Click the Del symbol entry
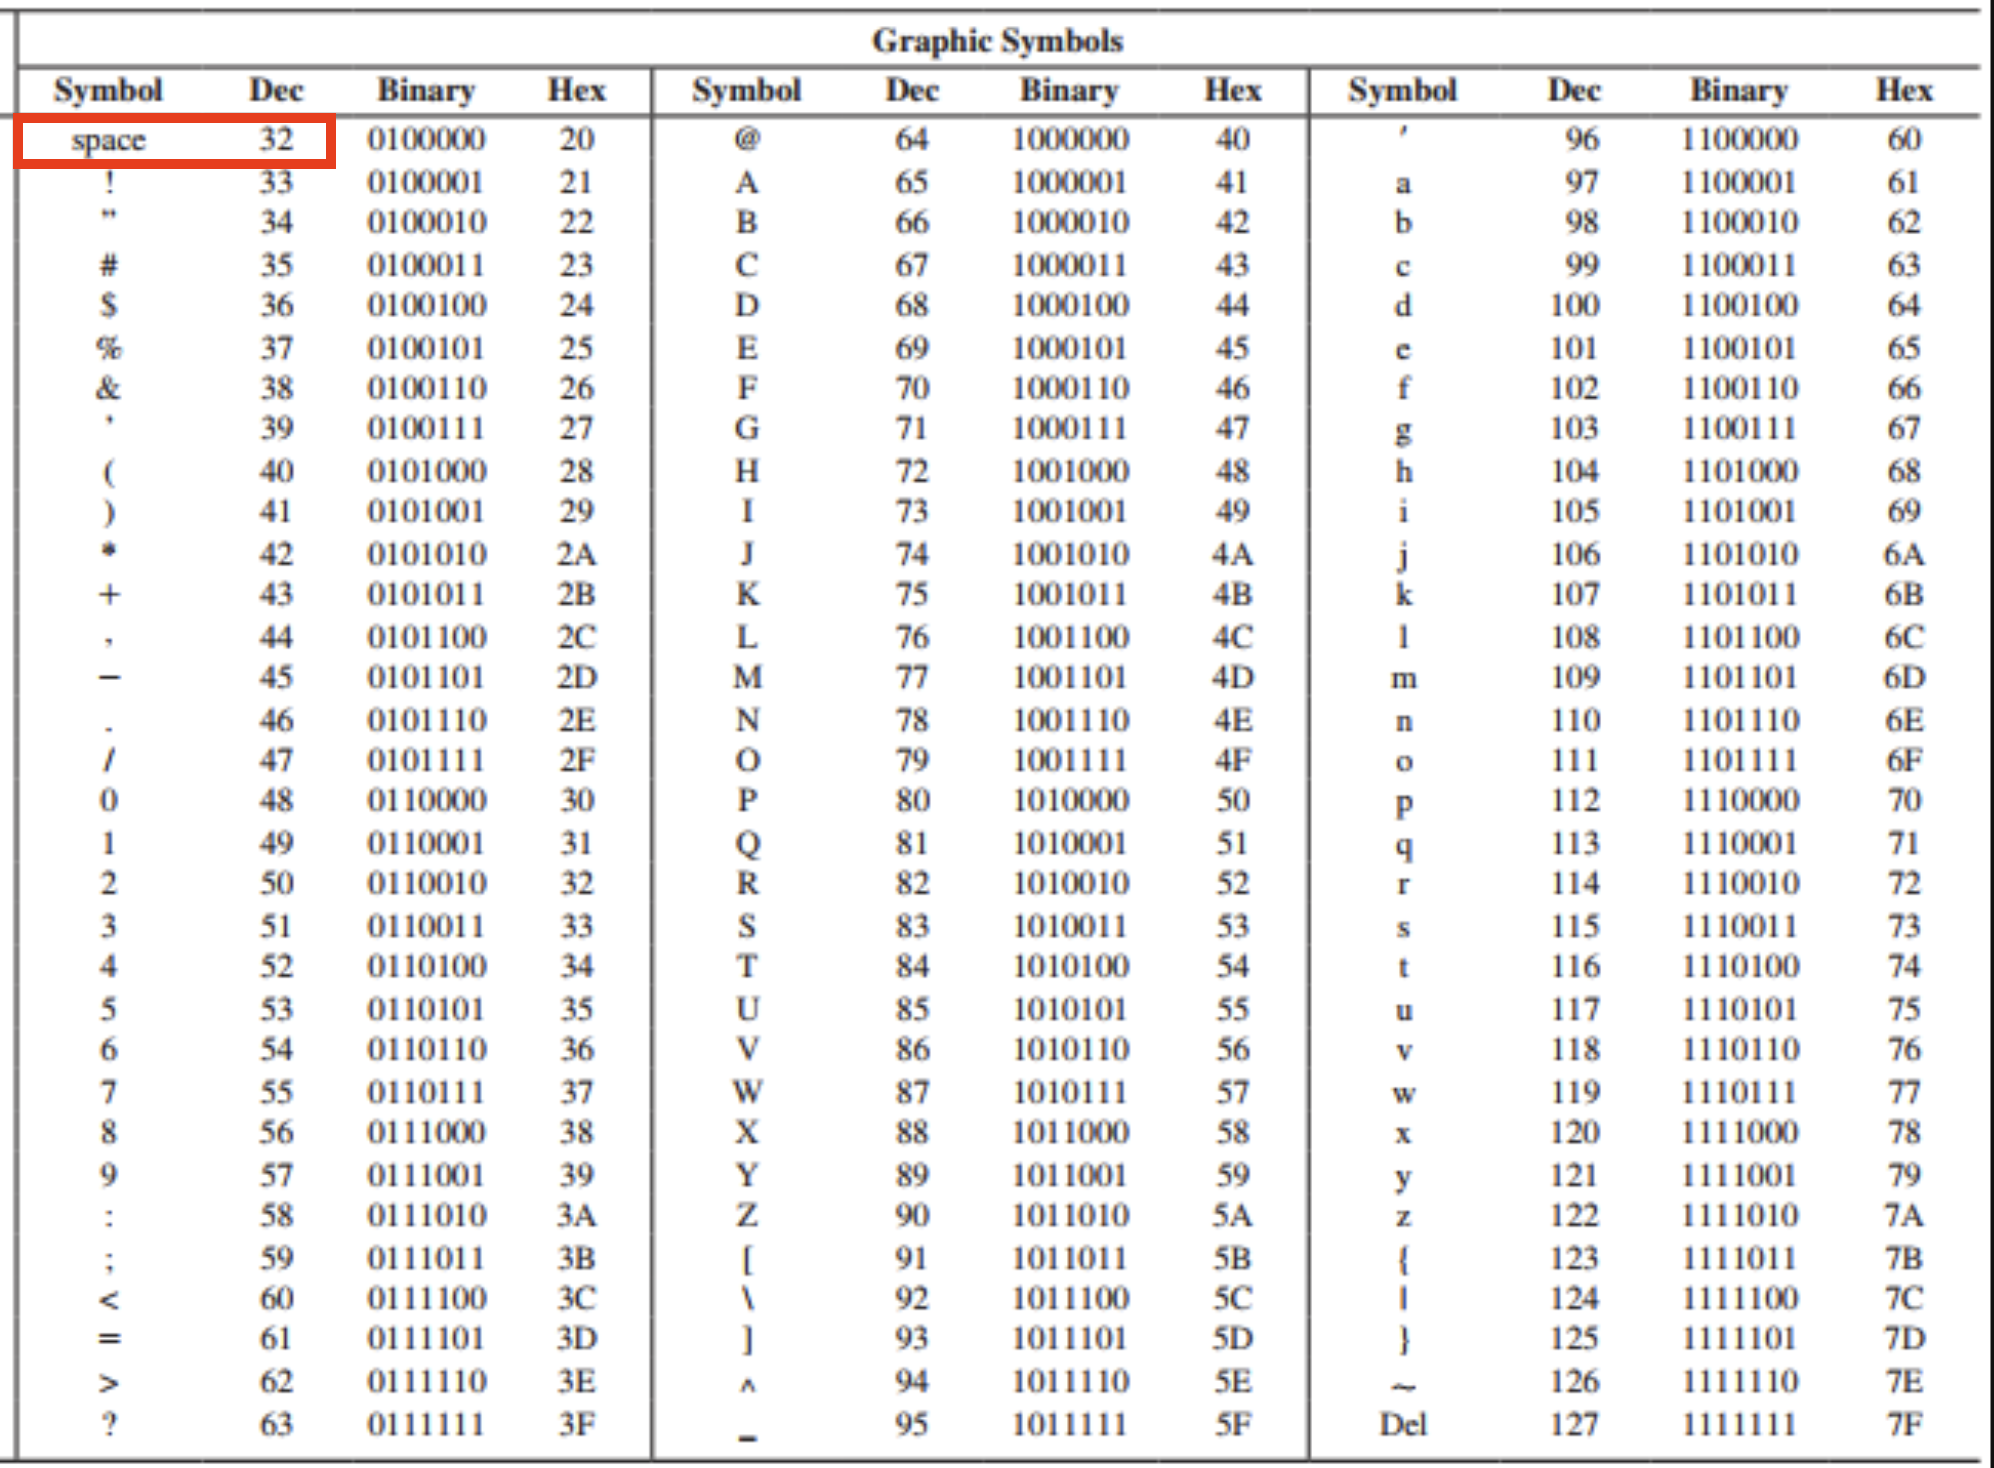 pyautogui.click(x=1403, y=1423)
